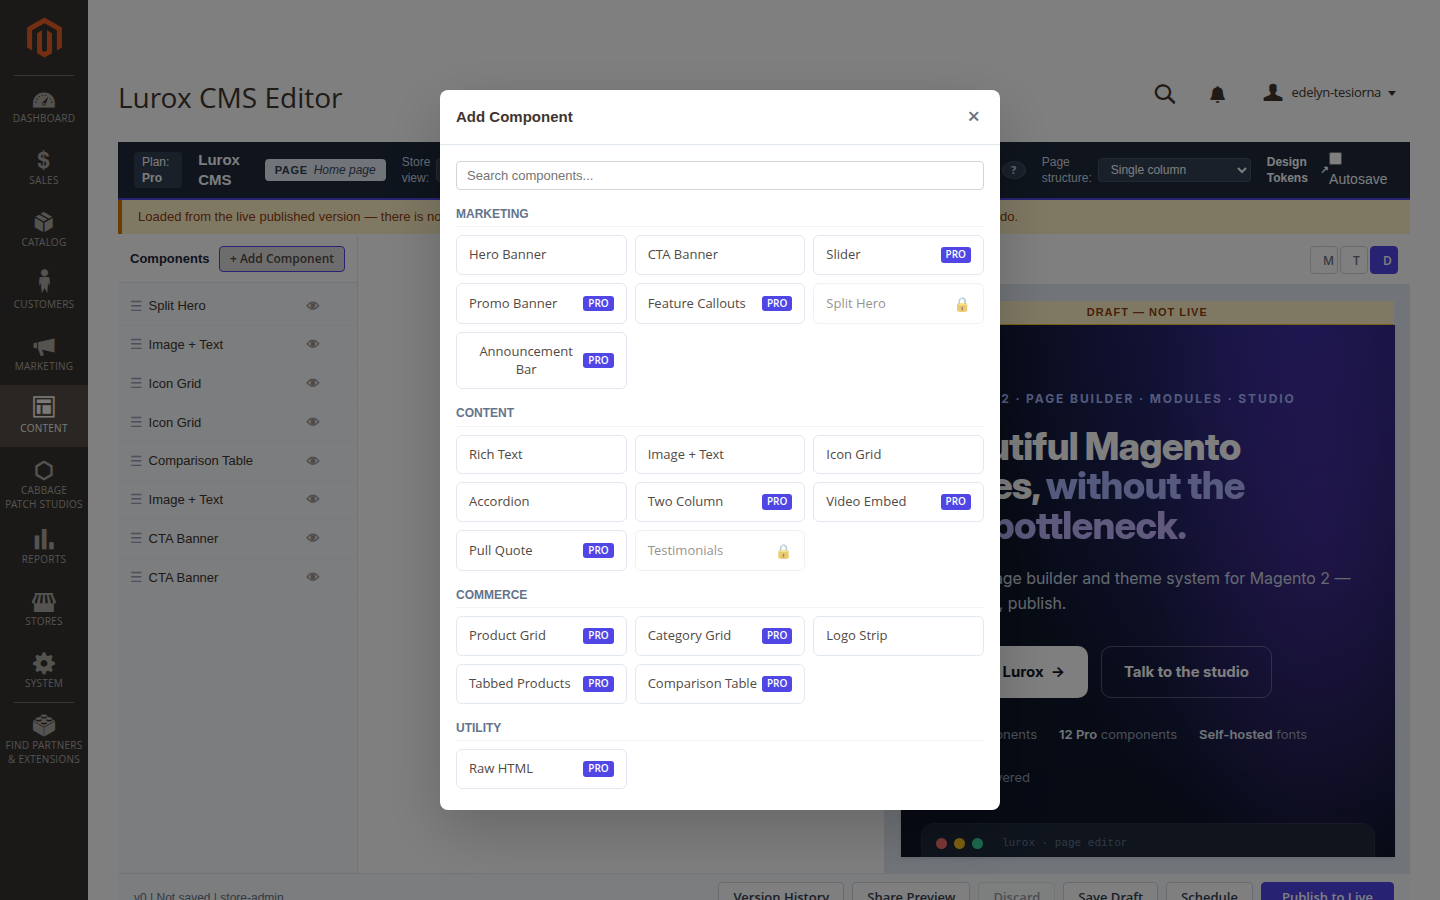
Task: Open the Stores sidebar icon
Action: click(x=44, y=608)
